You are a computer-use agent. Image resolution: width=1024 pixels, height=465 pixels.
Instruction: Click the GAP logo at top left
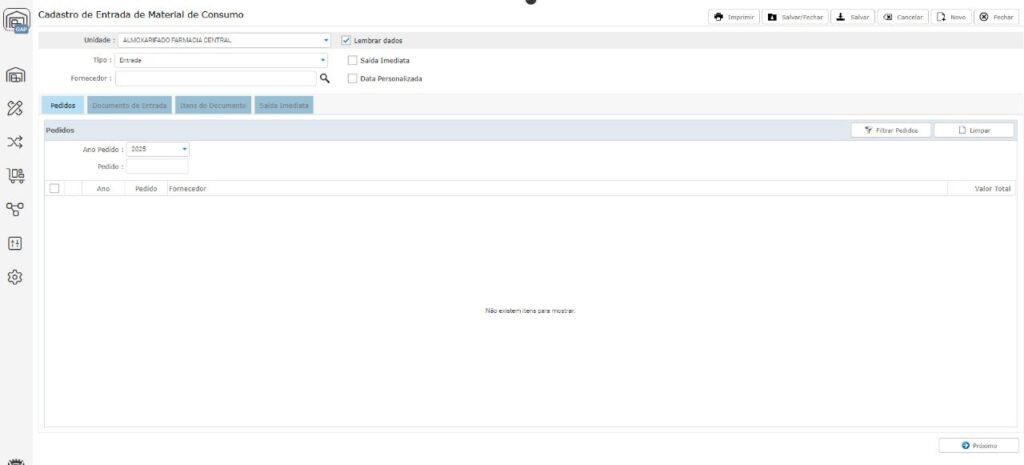17,21
